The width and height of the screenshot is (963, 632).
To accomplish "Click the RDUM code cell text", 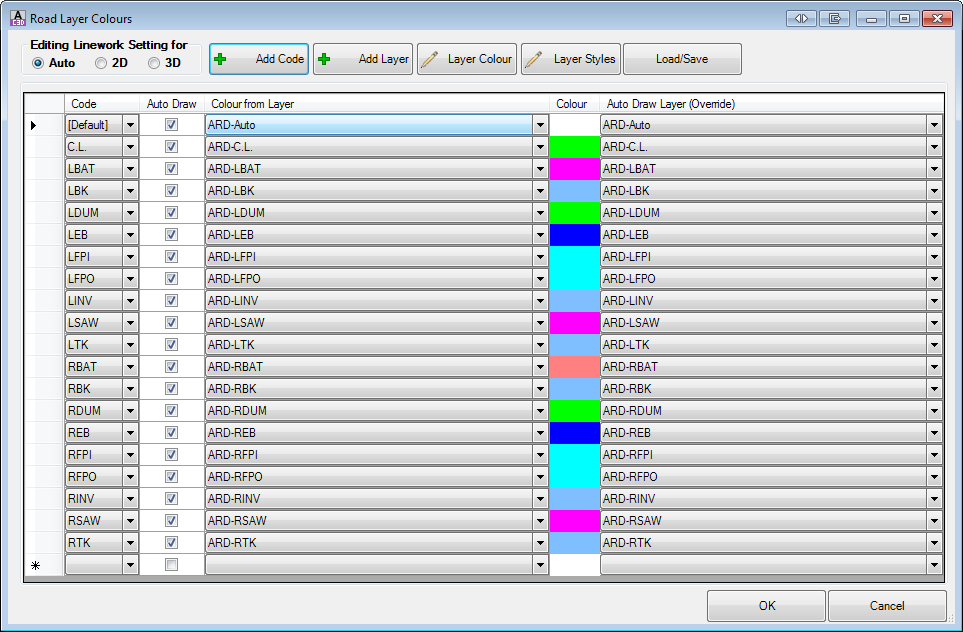I will coord(84,411).
